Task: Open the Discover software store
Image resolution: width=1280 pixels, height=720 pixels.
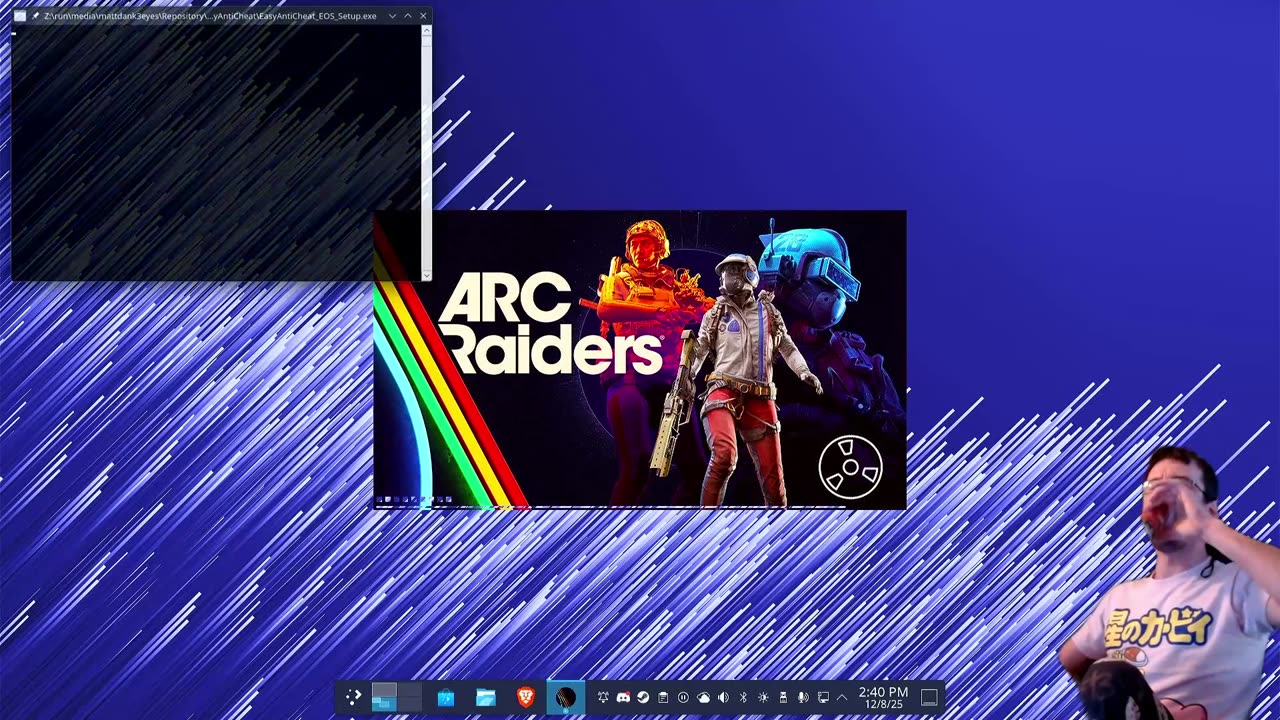Action: coord(446,697)
